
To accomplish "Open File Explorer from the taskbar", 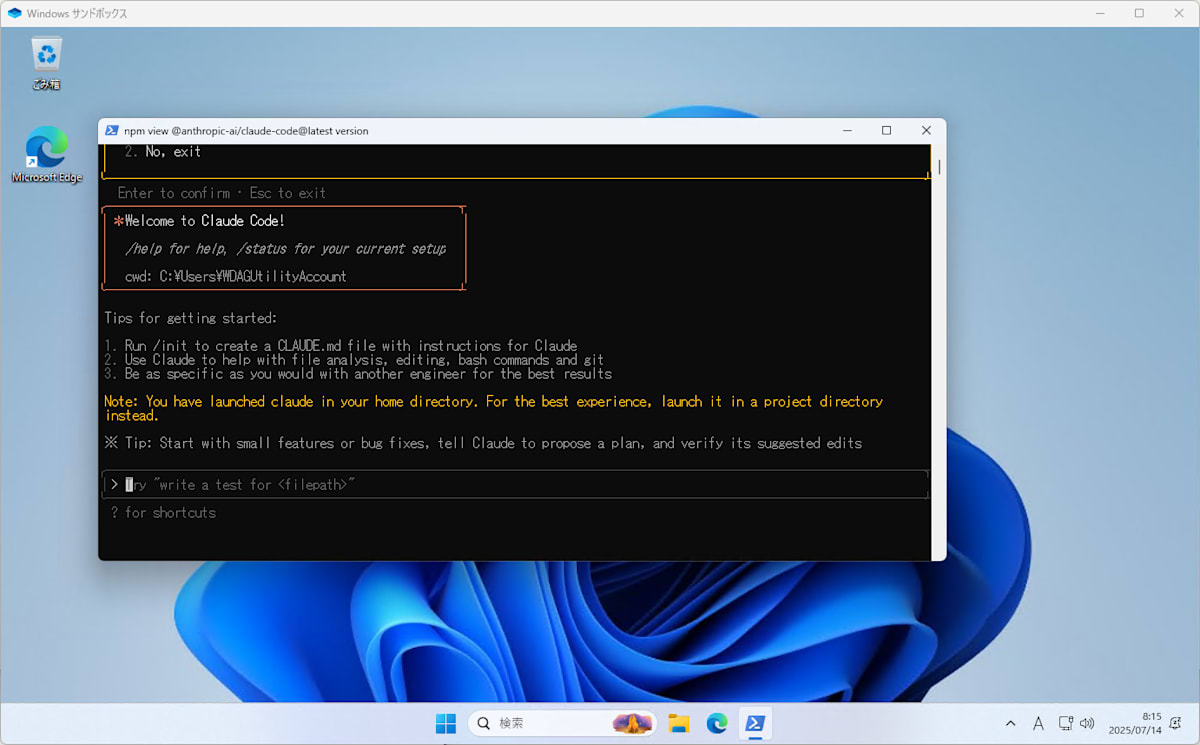I will 679,723.
